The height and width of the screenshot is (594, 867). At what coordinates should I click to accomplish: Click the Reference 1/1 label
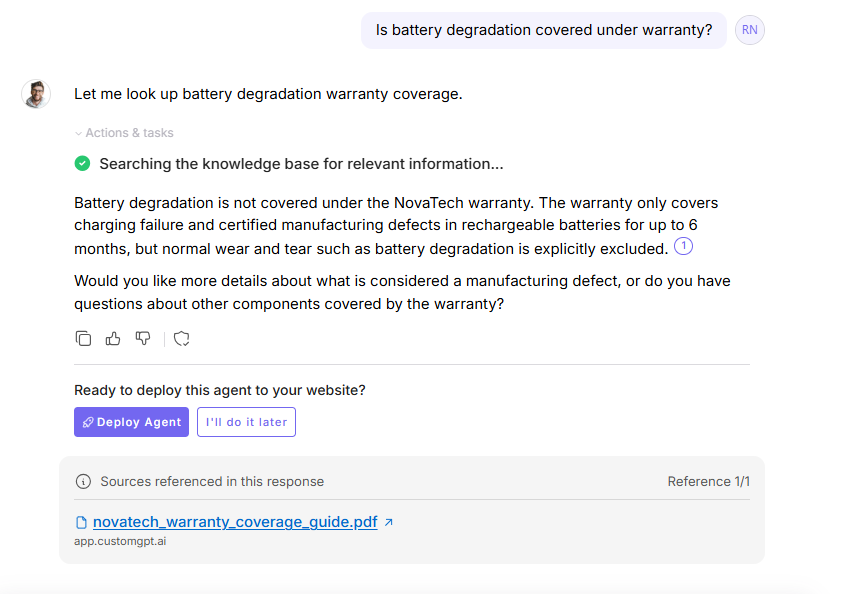coord(708,482)
